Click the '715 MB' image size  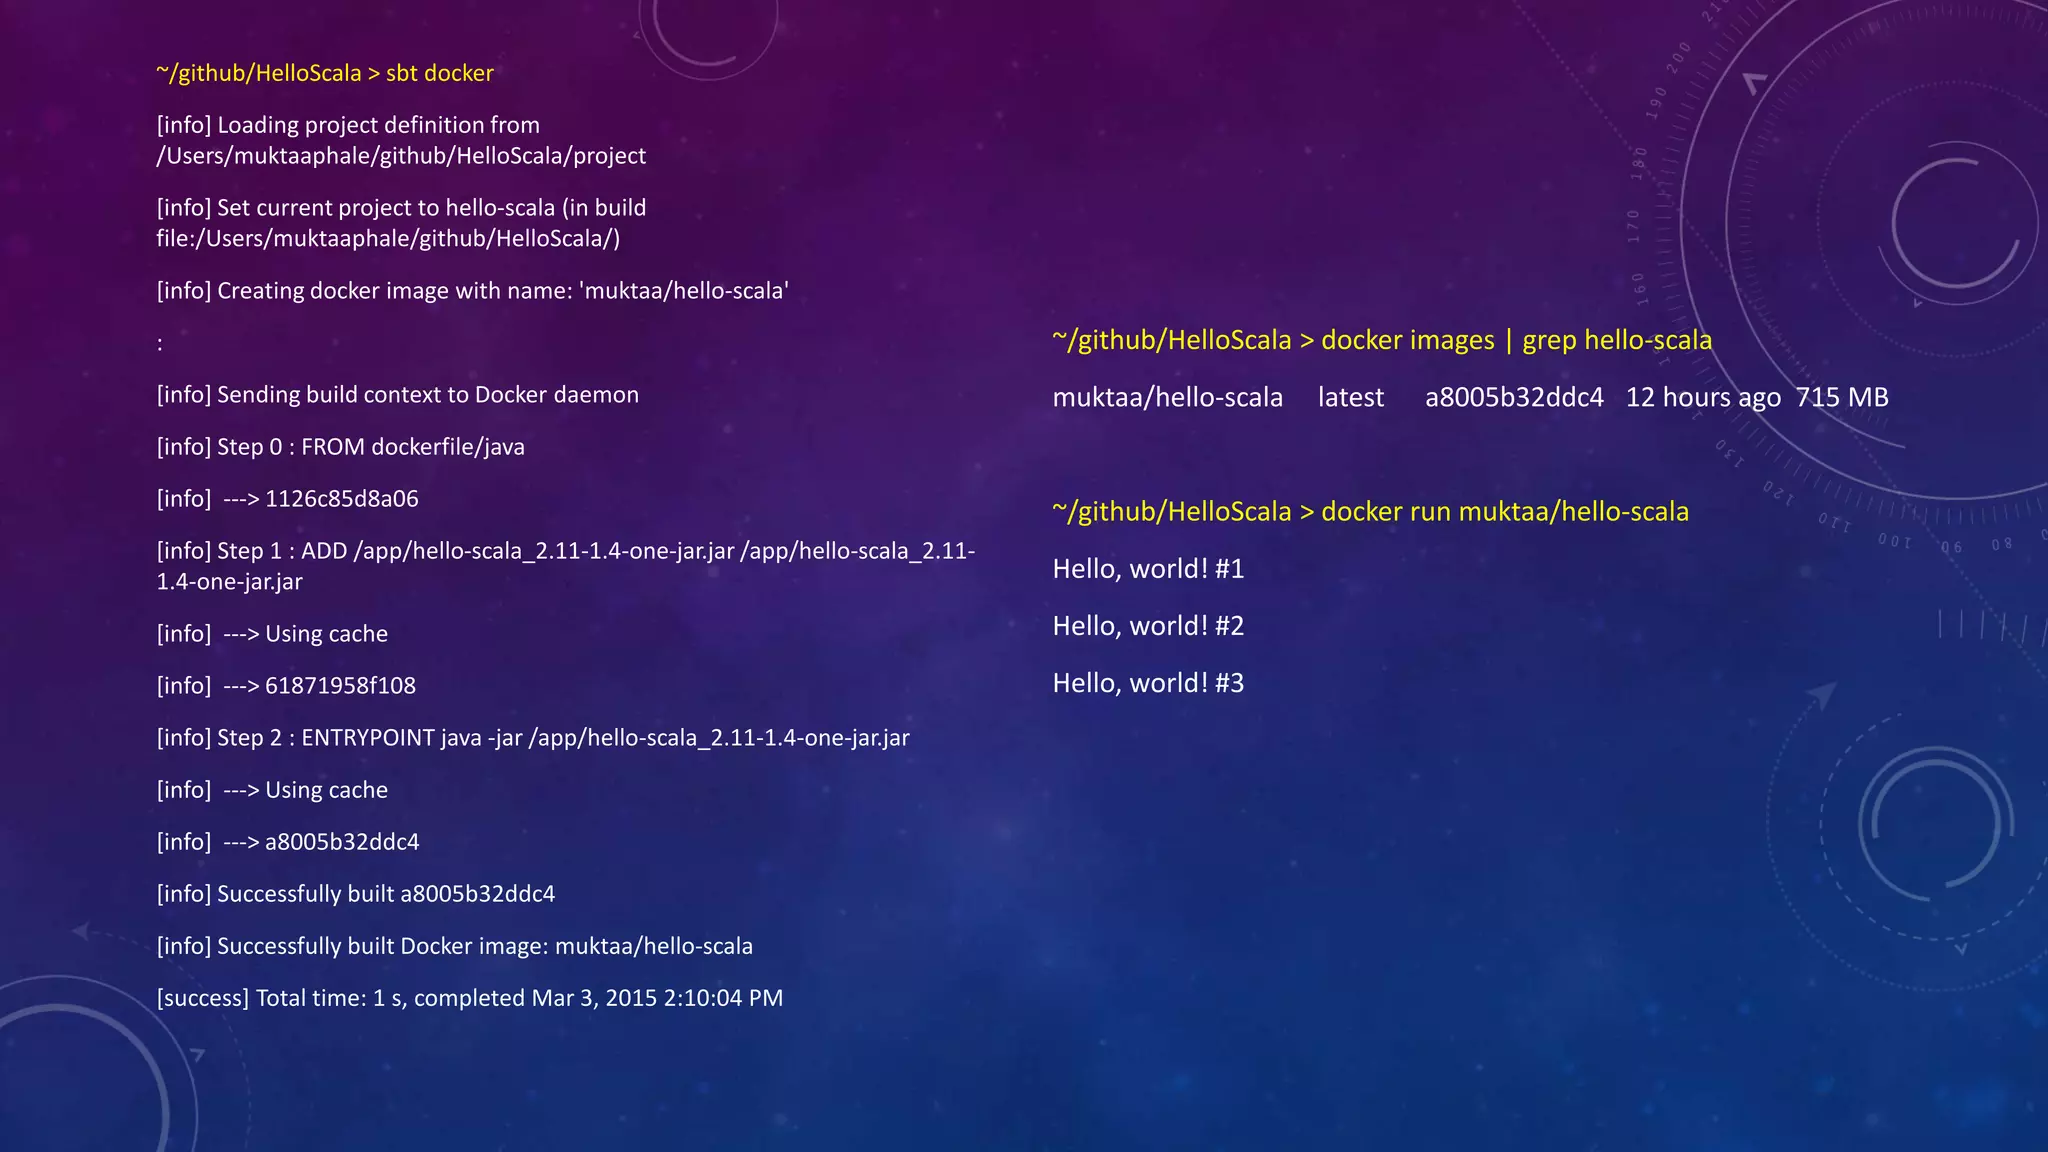[x=1842, y=397]
